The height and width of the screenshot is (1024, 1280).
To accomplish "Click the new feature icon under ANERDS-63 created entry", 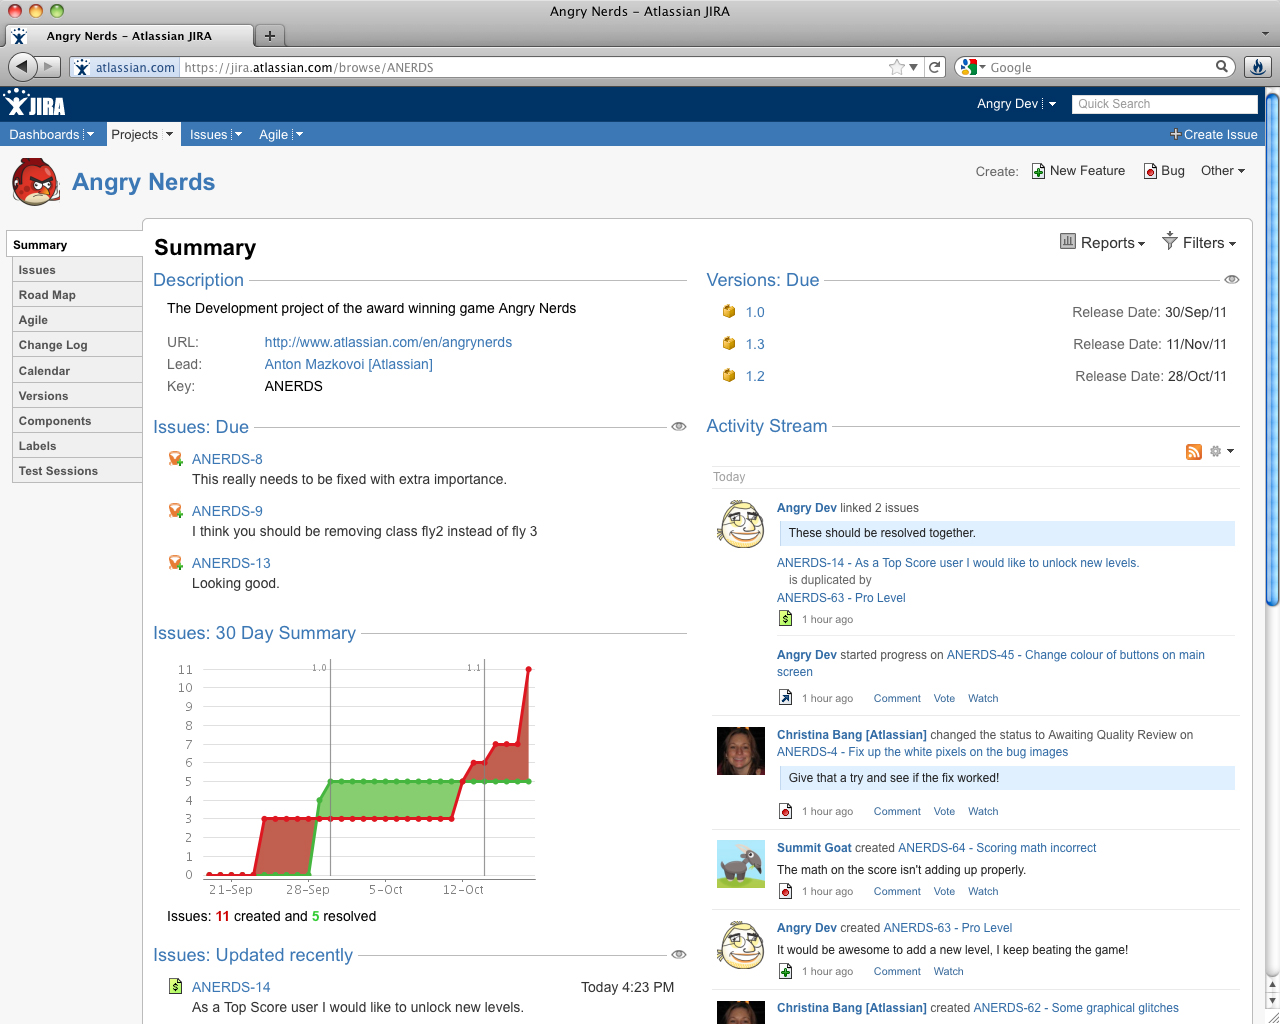I will 785,971.
